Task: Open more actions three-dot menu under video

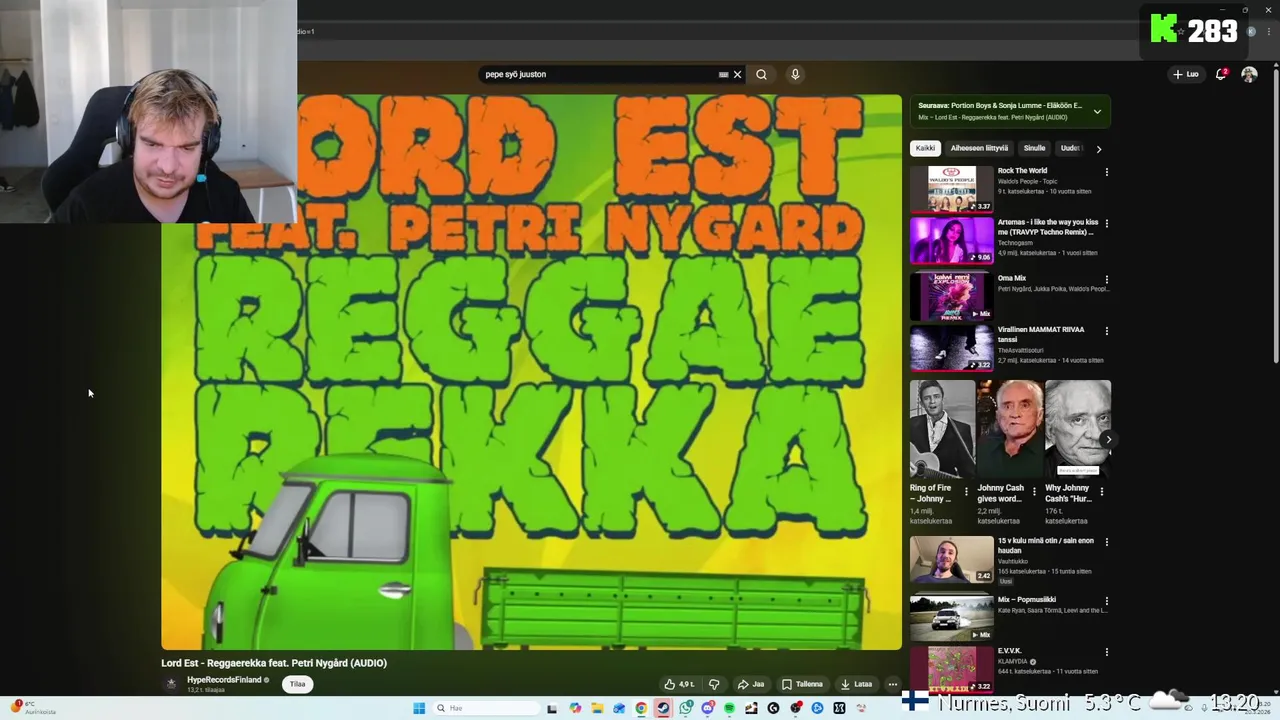Action: pos(893,684)
